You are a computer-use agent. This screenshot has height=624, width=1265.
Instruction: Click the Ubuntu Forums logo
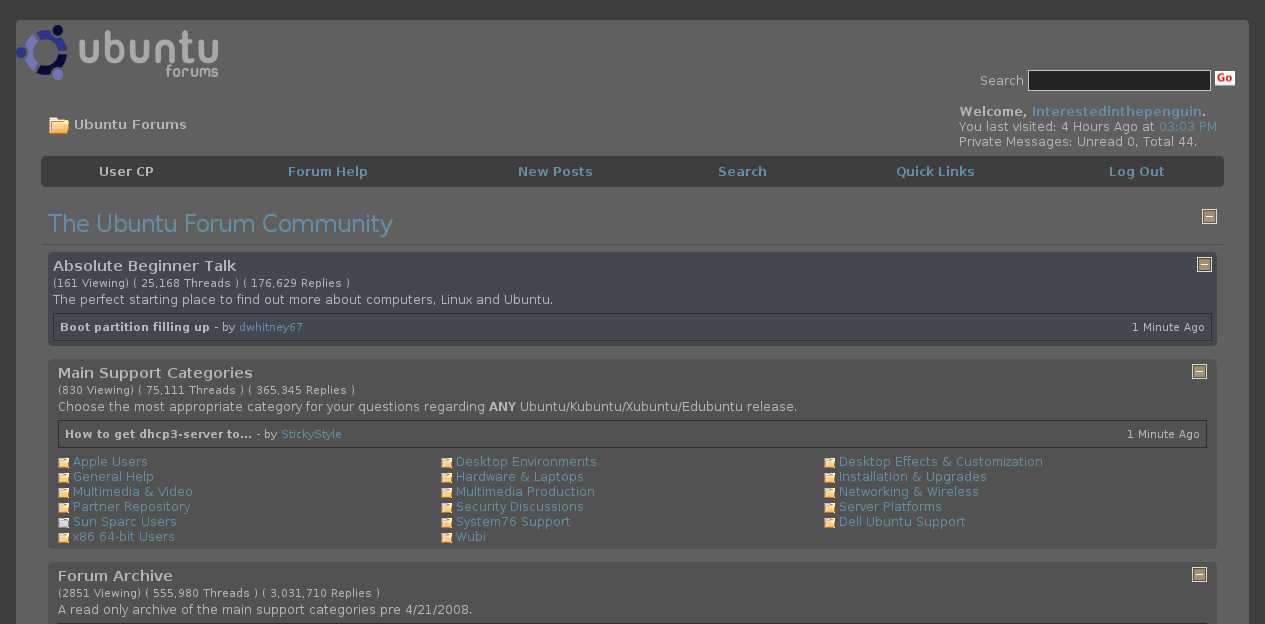click(118, 54)
